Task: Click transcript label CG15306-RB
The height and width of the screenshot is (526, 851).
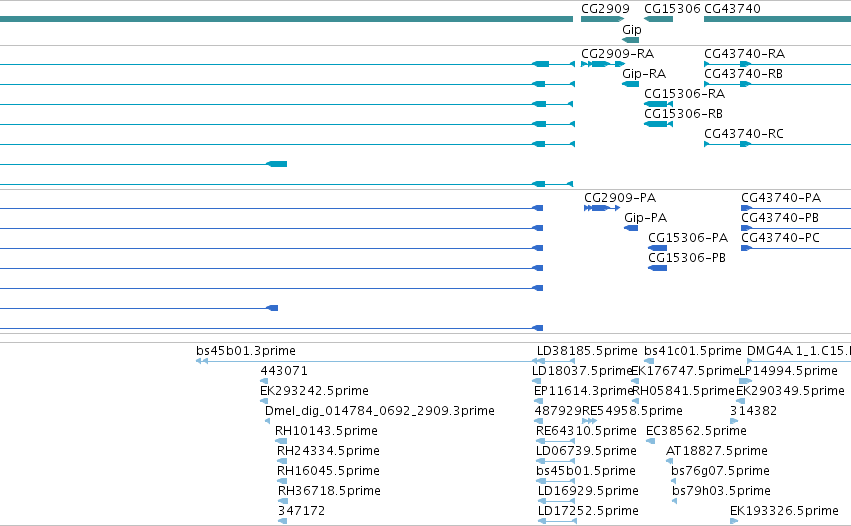Action: 683,114
